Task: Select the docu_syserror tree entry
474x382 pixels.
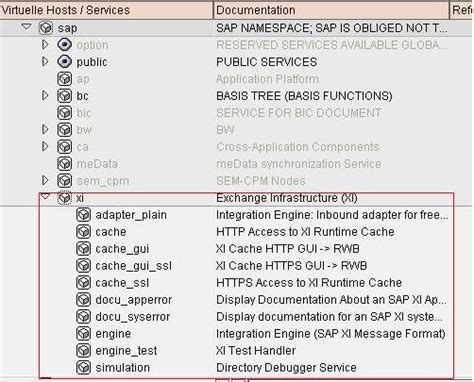Action: [133, 317]
